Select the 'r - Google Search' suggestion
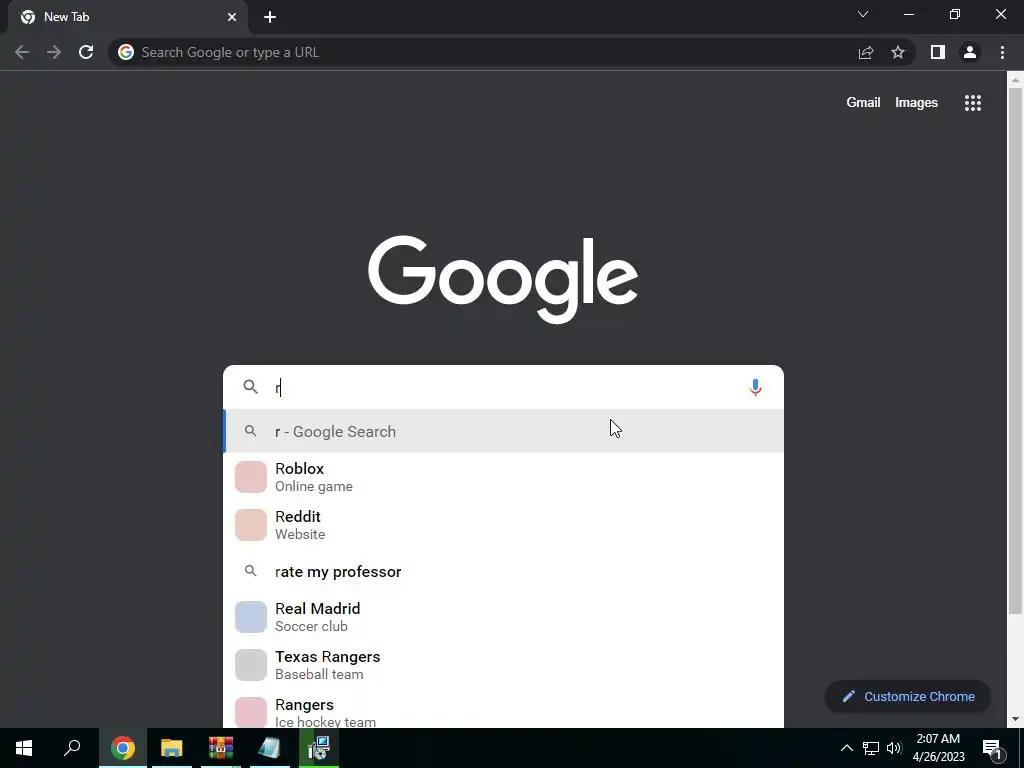Screen dimensions: 1024x768 pyautogui.click(x=504, y=431)
